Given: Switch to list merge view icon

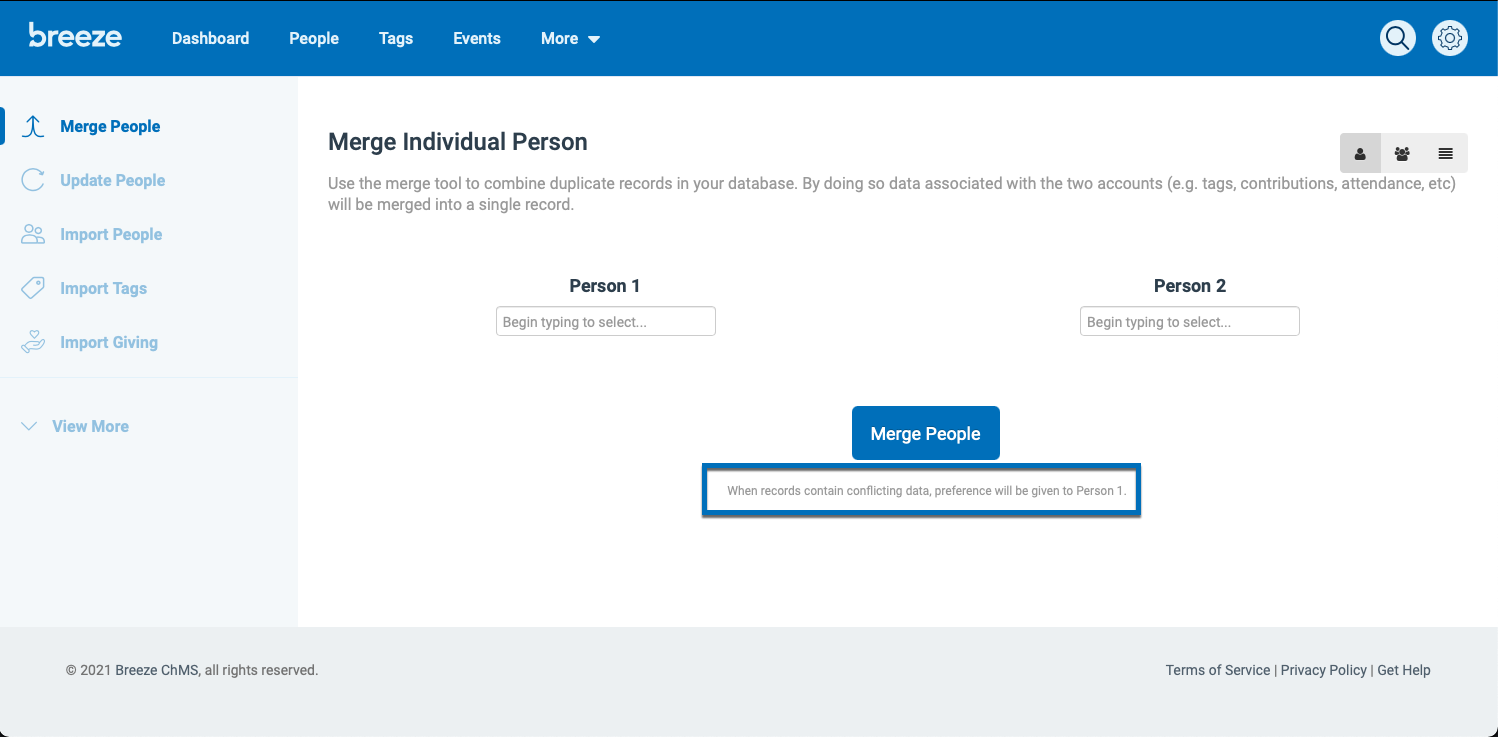Looking at the screenshot, I should [x=1445, y=154].
